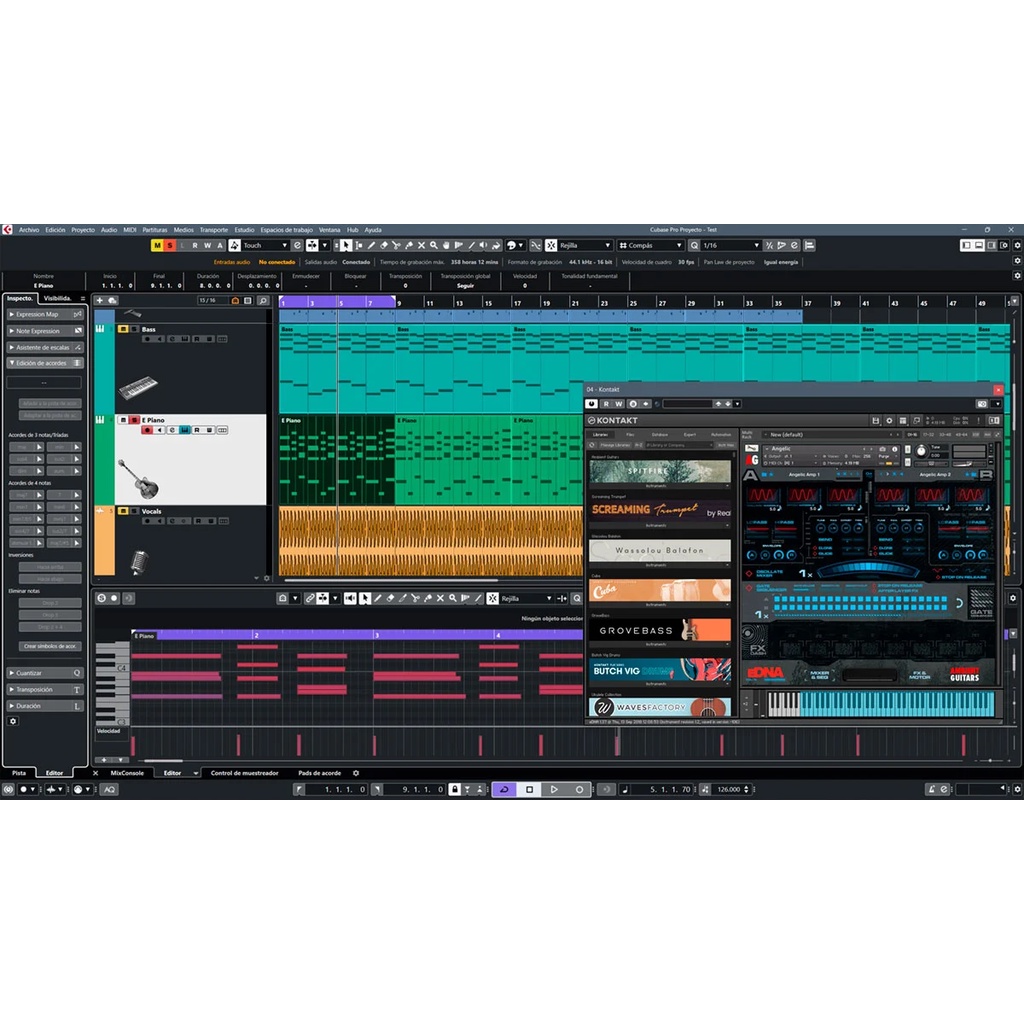Open the Transporte menu
The width and height of the screenshot is (1024, 1024).
(x=214, y=230)
